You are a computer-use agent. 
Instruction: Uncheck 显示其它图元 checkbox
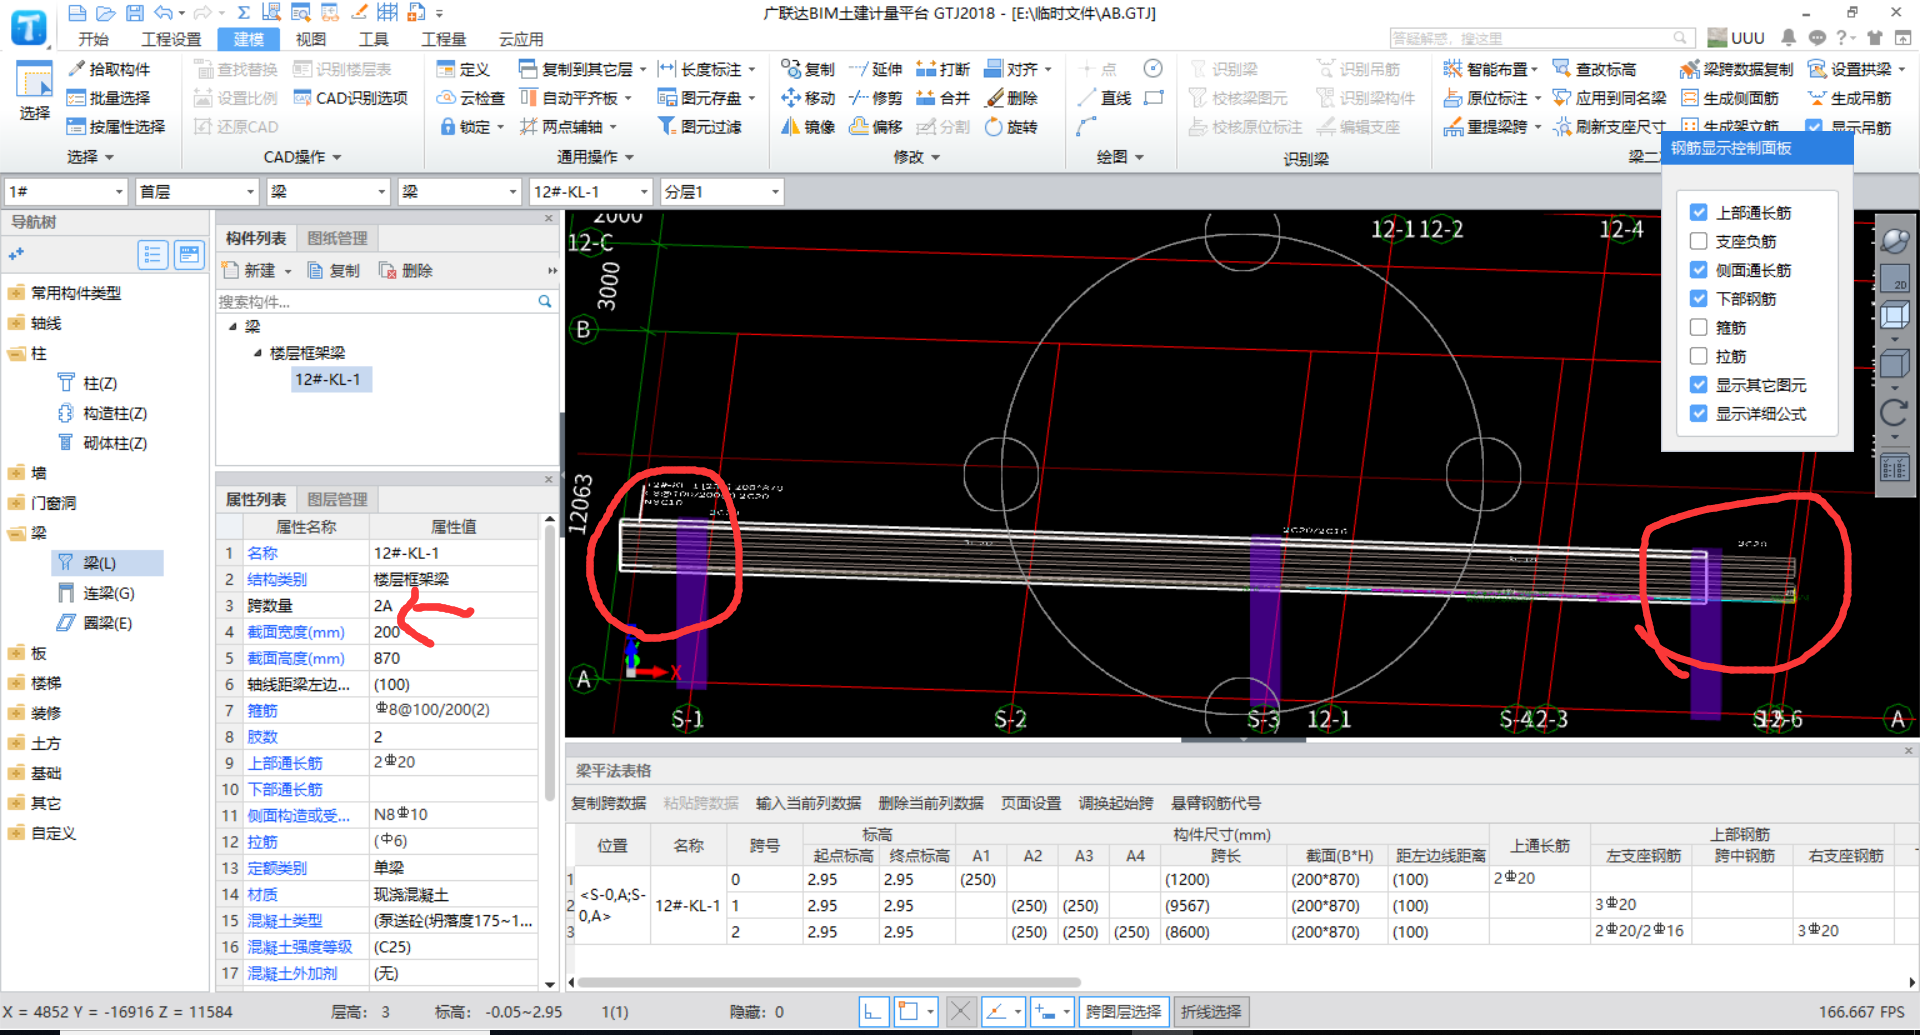pos(1698,385)
